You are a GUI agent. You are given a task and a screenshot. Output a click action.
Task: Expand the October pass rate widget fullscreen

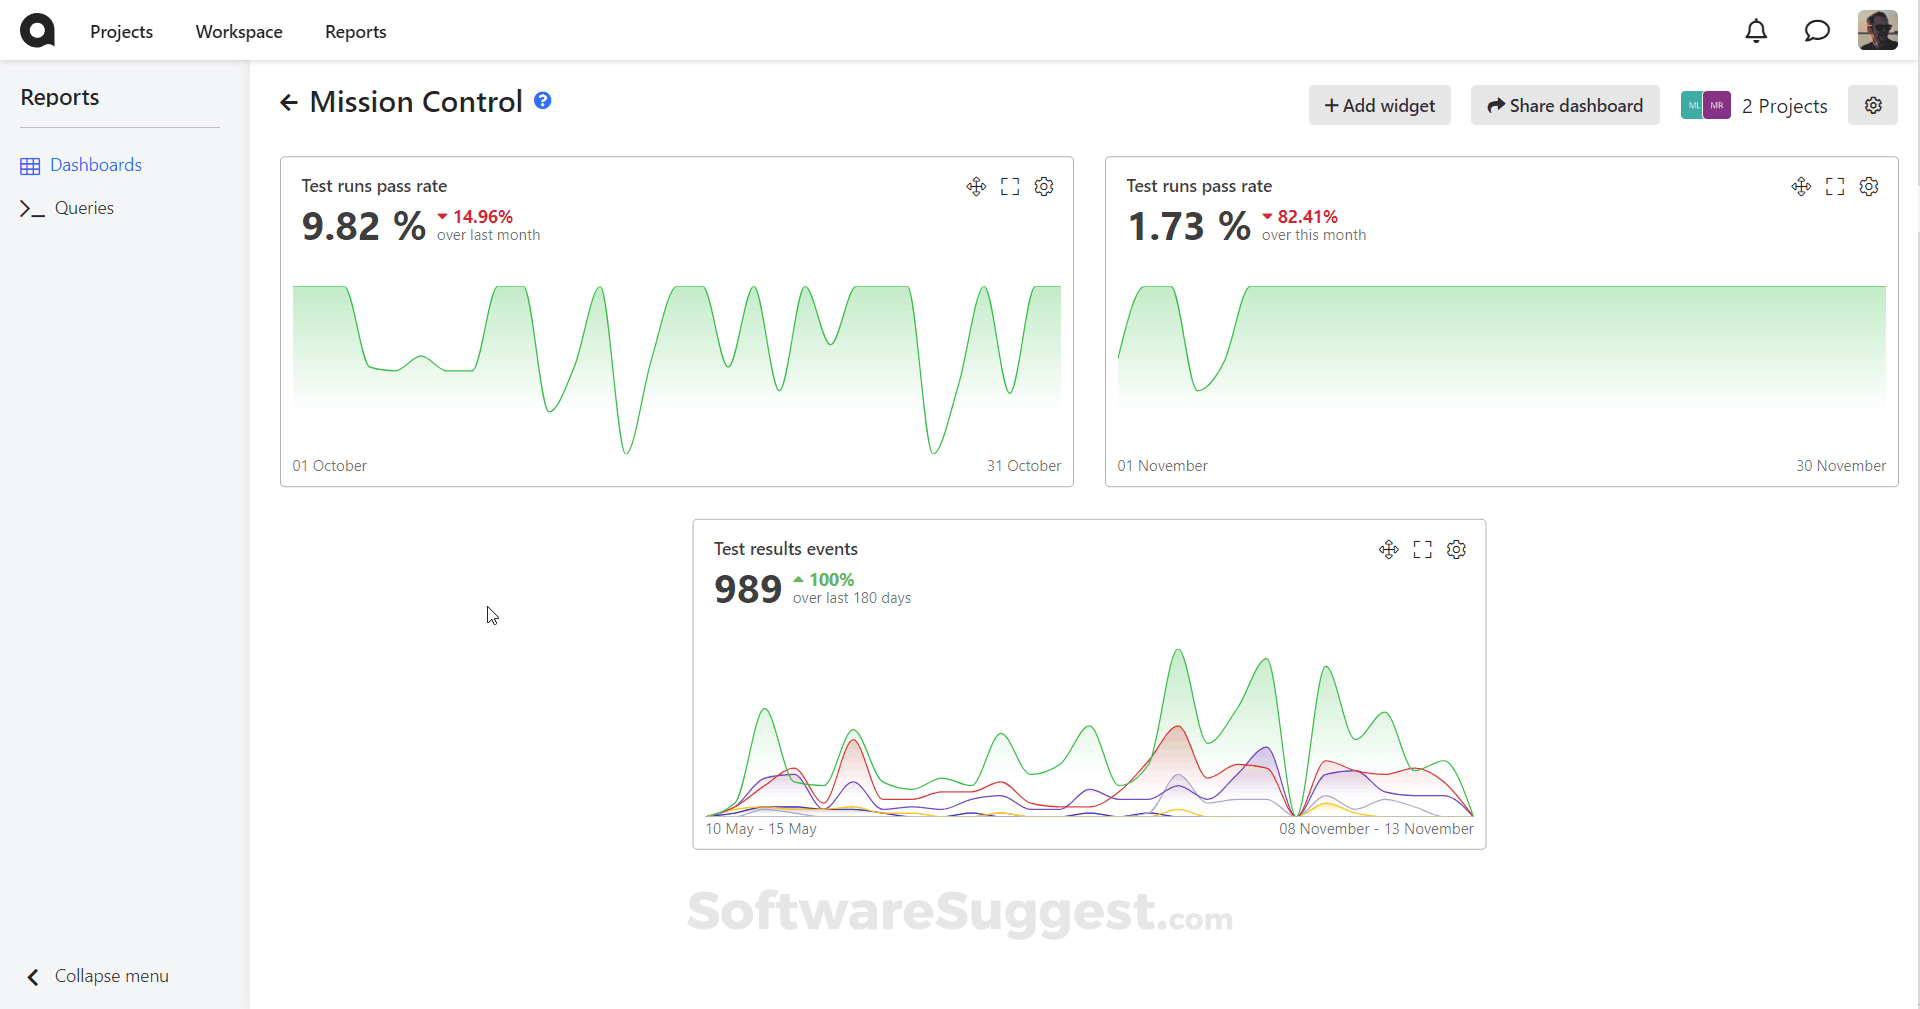pos(1010,187)
